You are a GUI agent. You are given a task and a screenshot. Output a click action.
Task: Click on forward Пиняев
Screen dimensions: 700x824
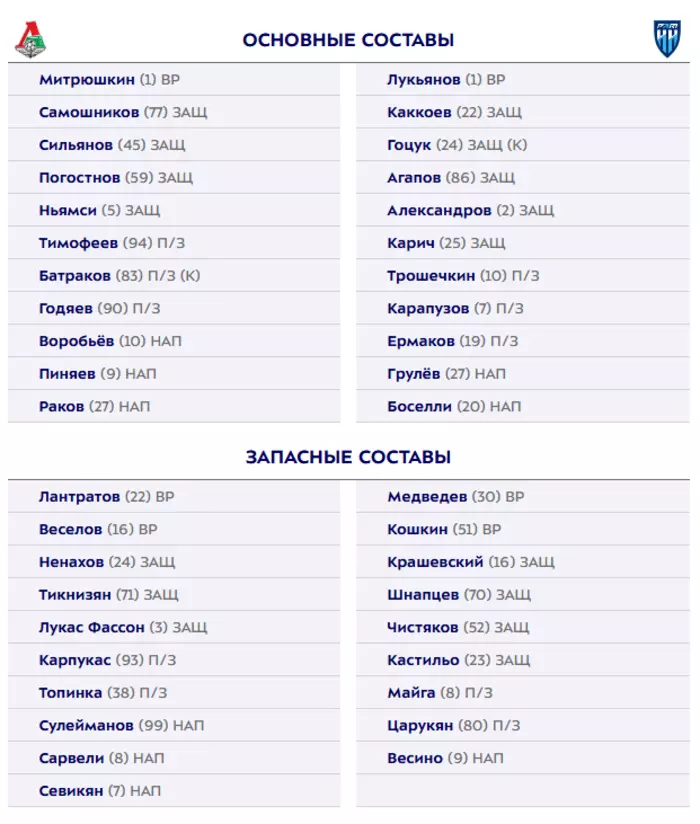pos(67,374)
